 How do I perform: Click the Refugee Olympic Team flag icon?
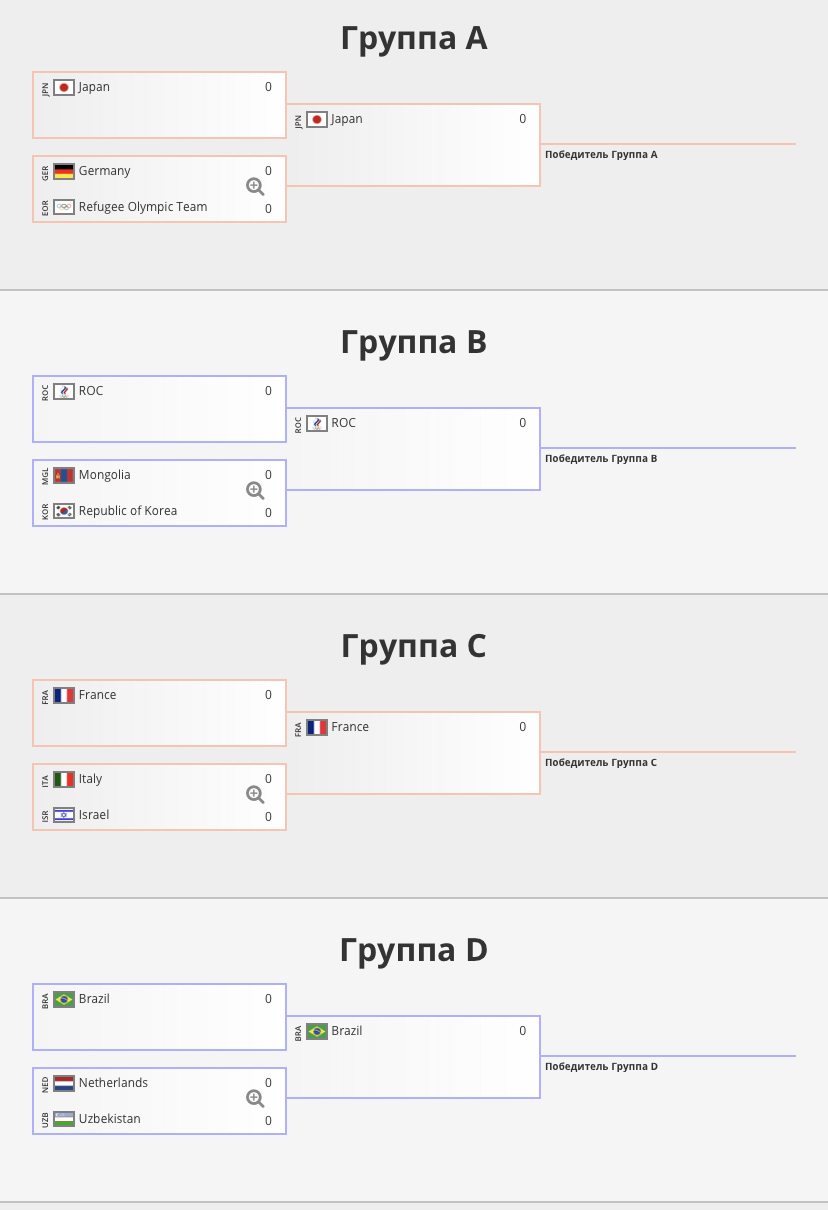[x=64, y=207]
